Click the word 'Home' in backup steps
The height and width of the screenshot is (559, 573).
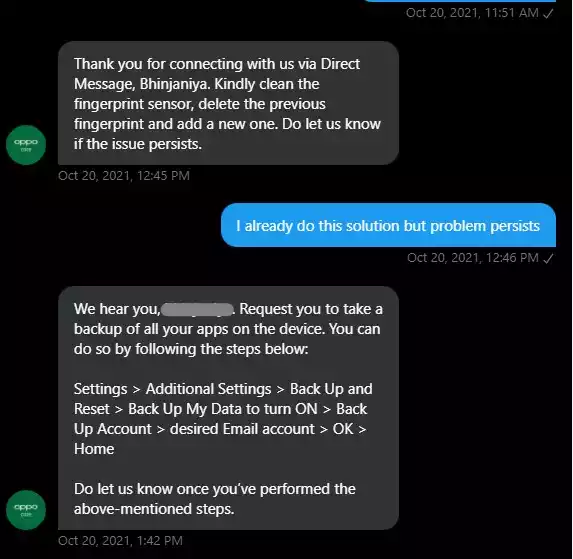[x=94, y=449]
